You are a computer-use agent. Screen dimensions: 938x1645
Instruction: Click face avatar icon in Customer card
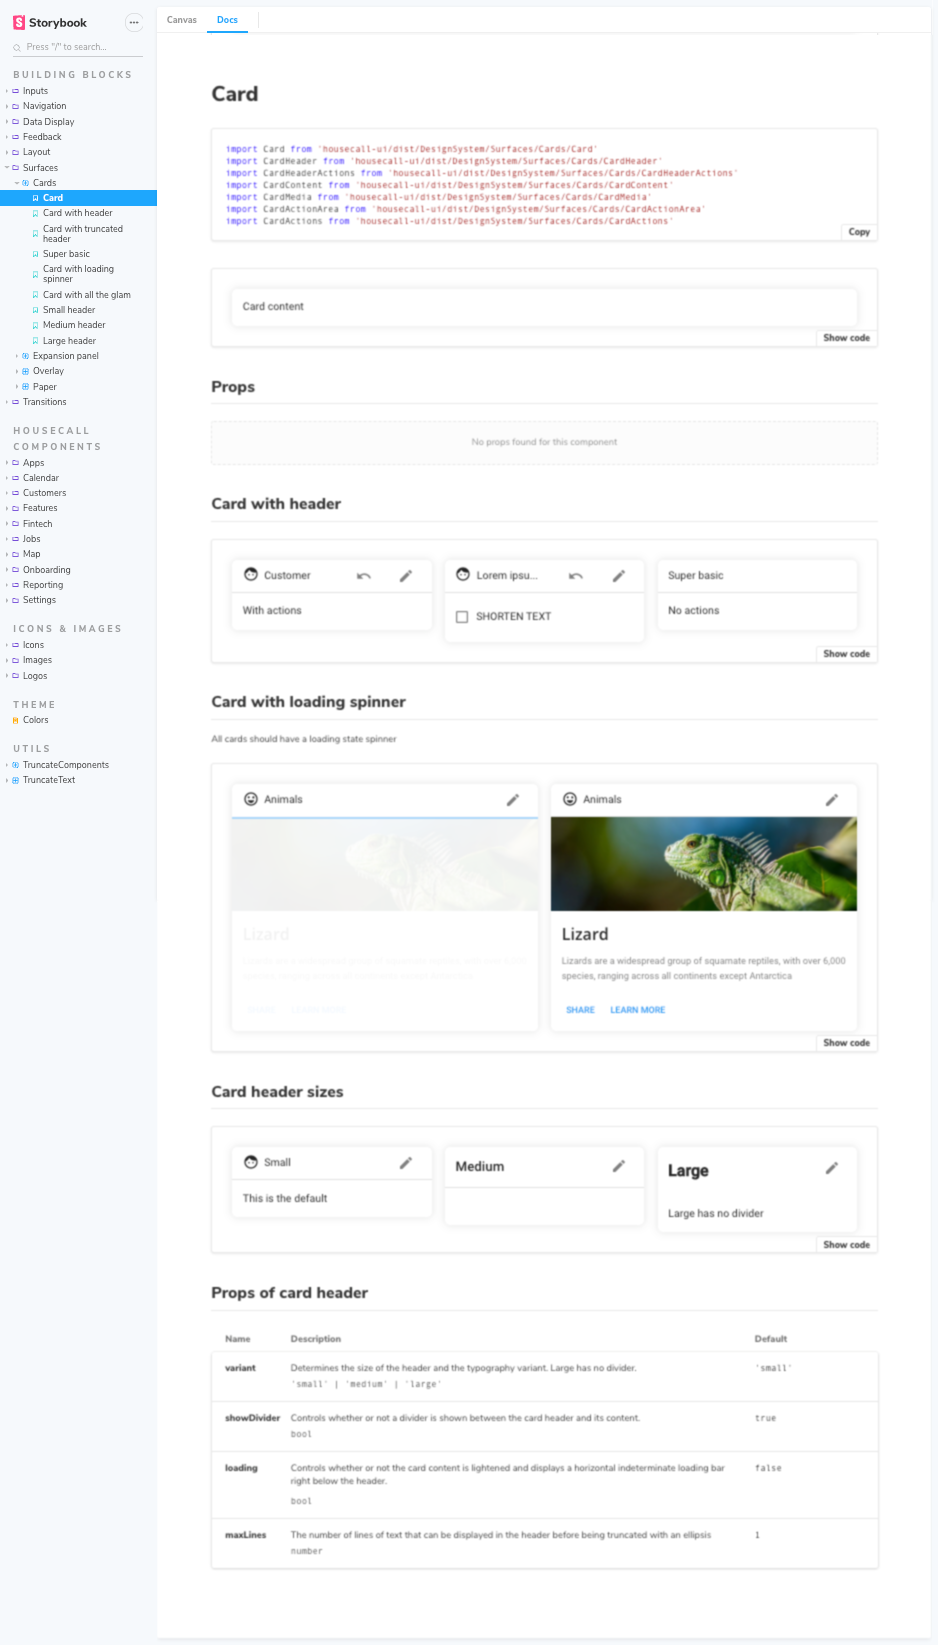(251, 575)
